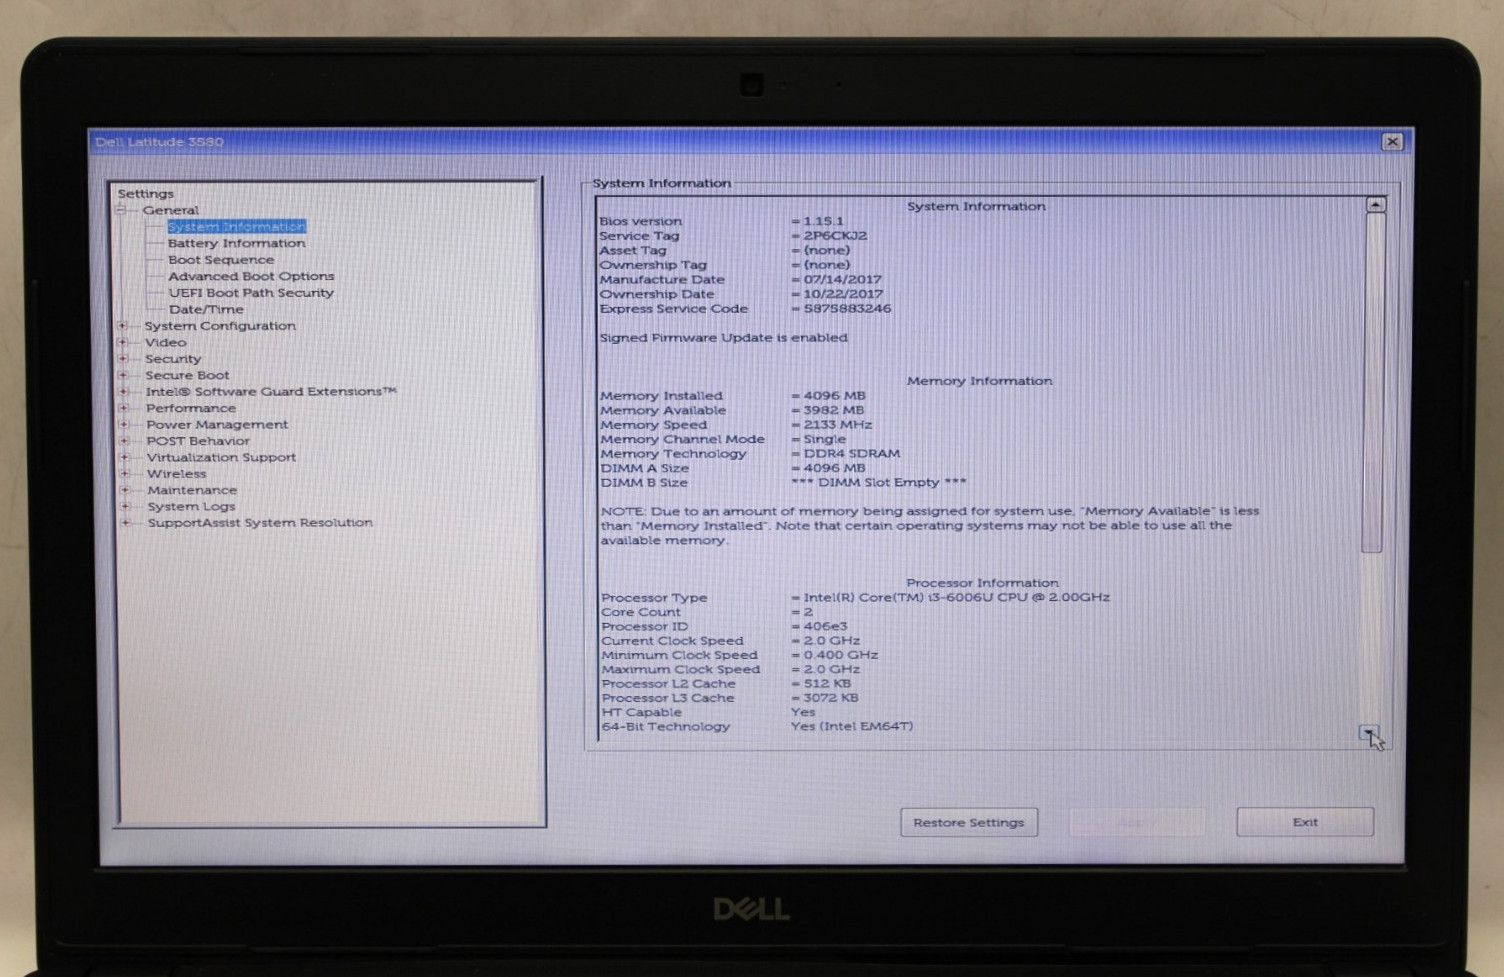This screenshot has width=1504, height=977.
Task: Collapse the General tree node
Action: click(x=121, y=210)
